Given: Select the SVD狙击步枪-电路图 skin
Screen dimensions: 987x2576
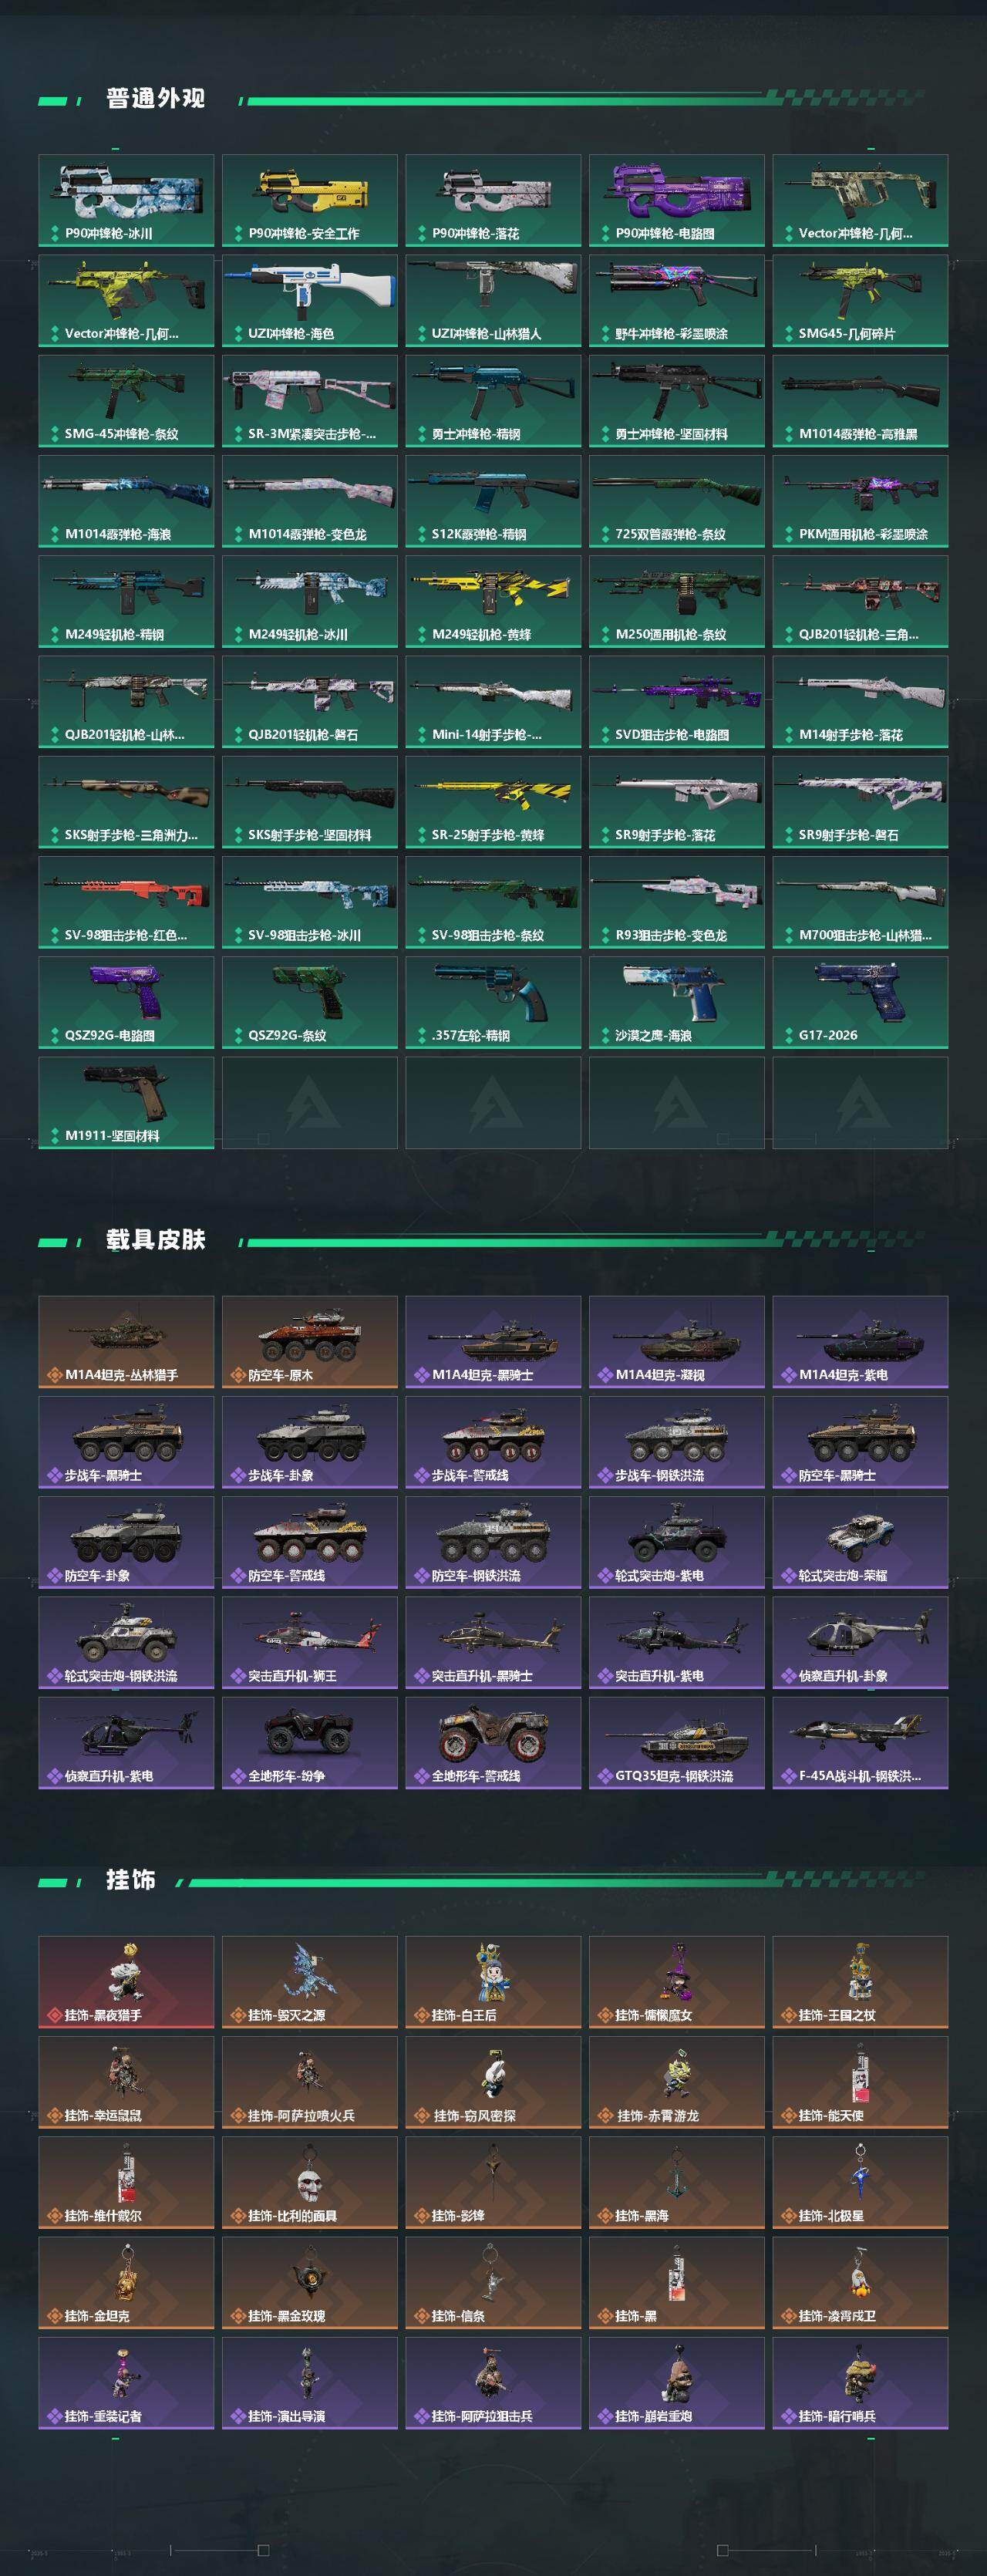Looking at the screenshot, I should click(676, 701).
